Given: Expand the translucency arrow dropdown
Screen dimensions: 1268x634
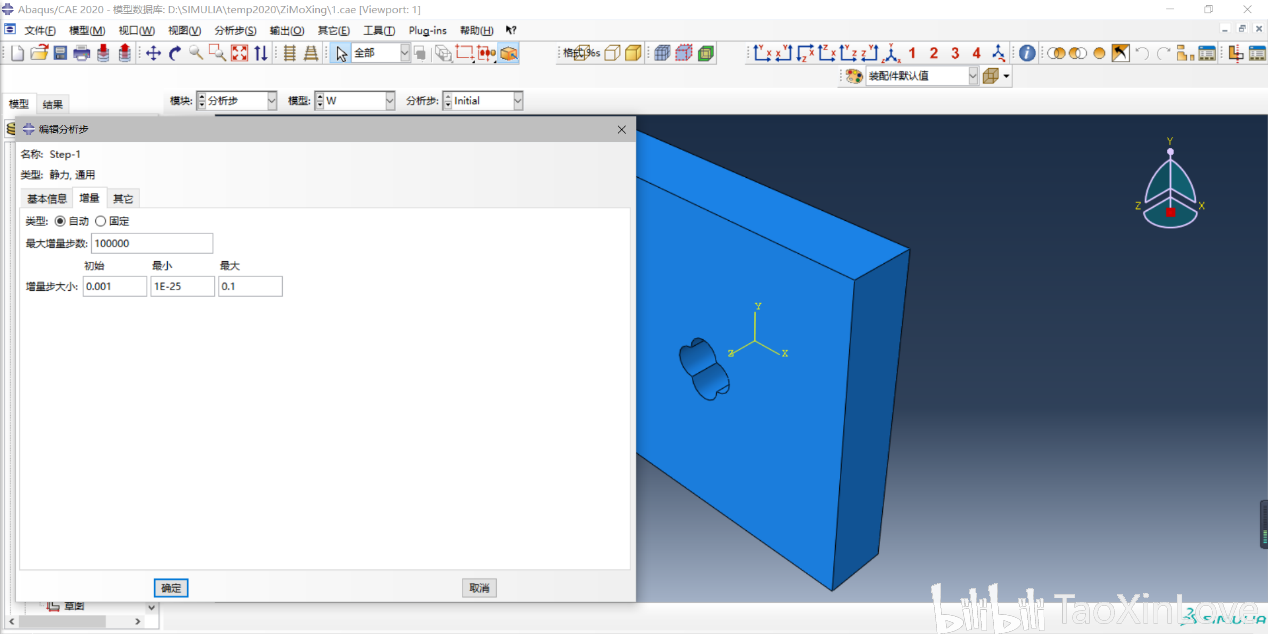Looking at the screenshot, I should pyautogui.click(x=1006, y=75).
